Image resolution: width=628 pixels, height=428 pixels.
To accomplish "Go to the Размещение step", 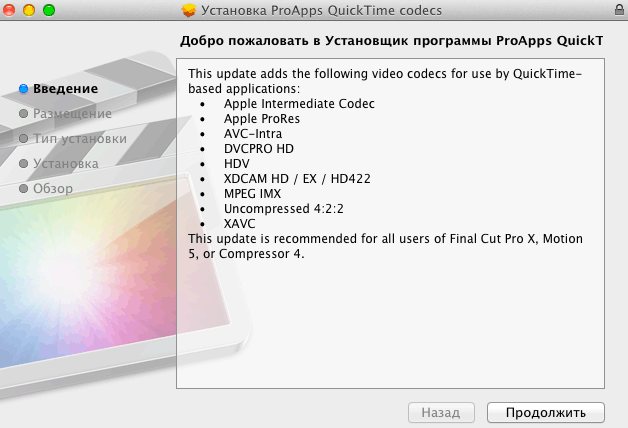I will click(72, 114).
